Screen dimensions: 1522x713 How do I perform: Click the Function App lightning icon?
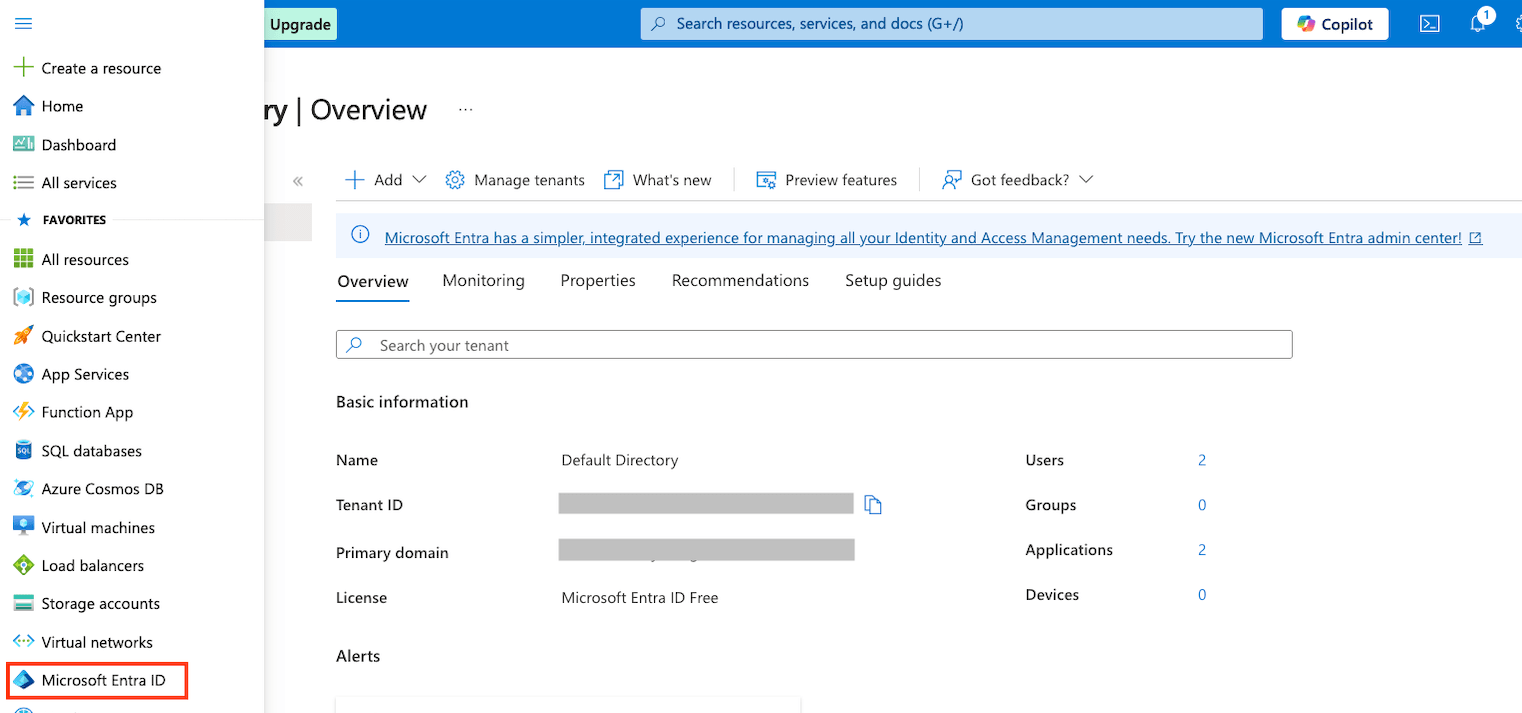23,412
